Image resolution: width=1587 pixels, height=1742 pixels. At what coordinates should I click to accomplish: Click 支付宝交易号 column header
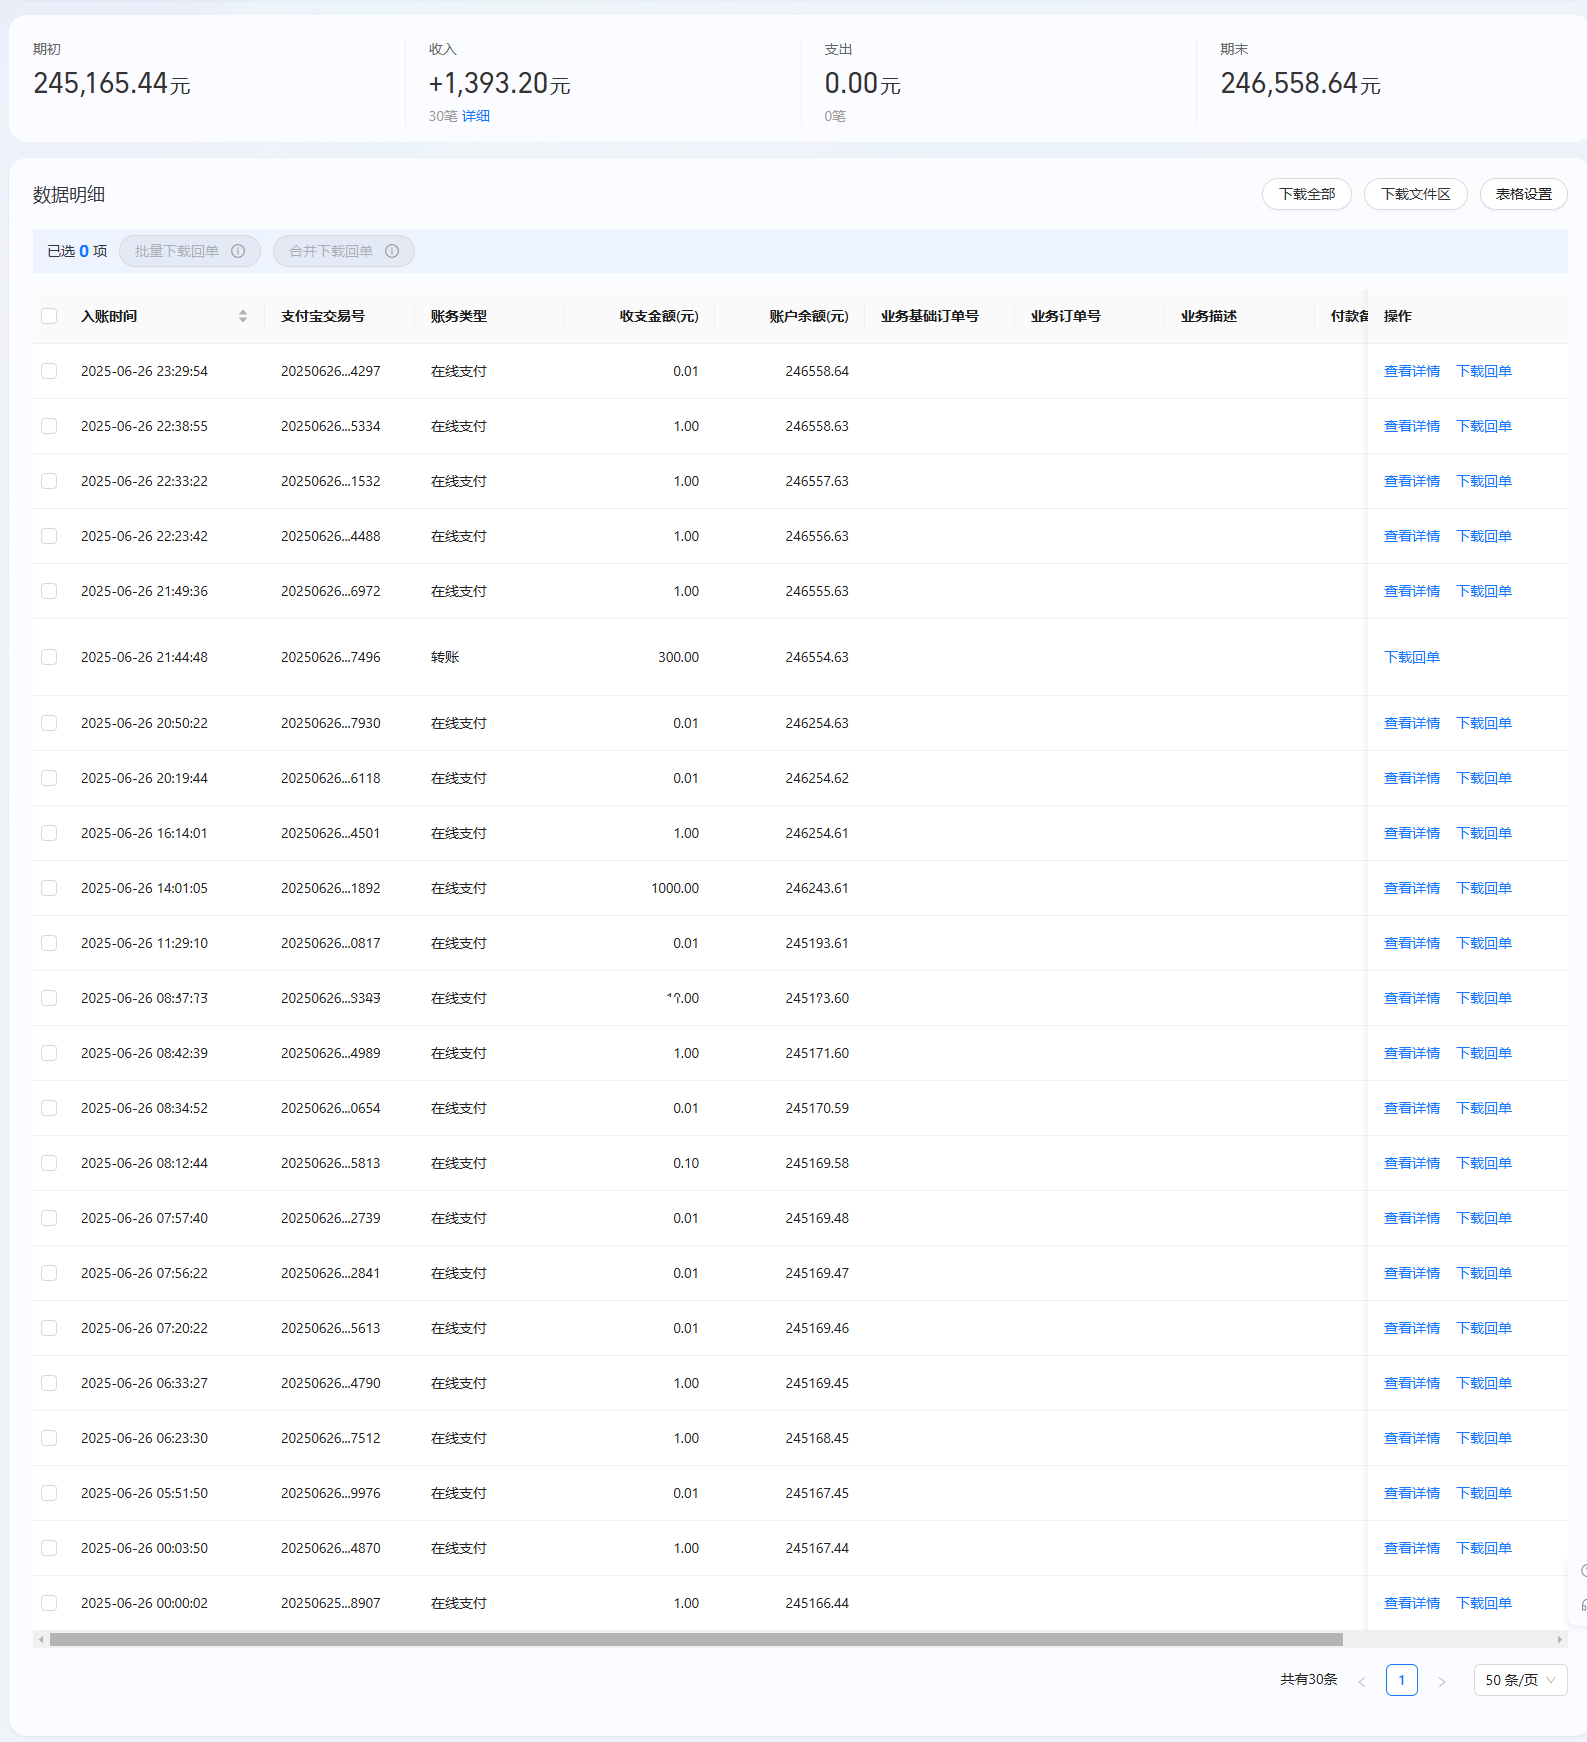[x=323, y=316]
